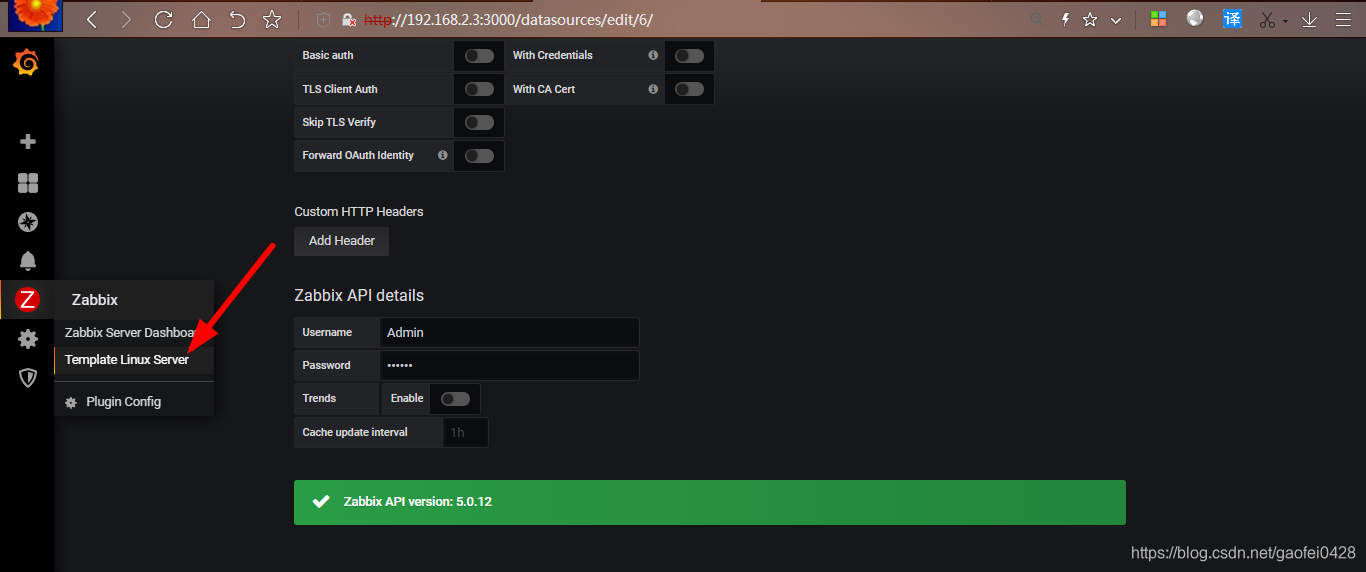This screenshot has width=1366, height=572.
Task: Click the flower avatar in browser corner
Action: [x=36, y=16]
